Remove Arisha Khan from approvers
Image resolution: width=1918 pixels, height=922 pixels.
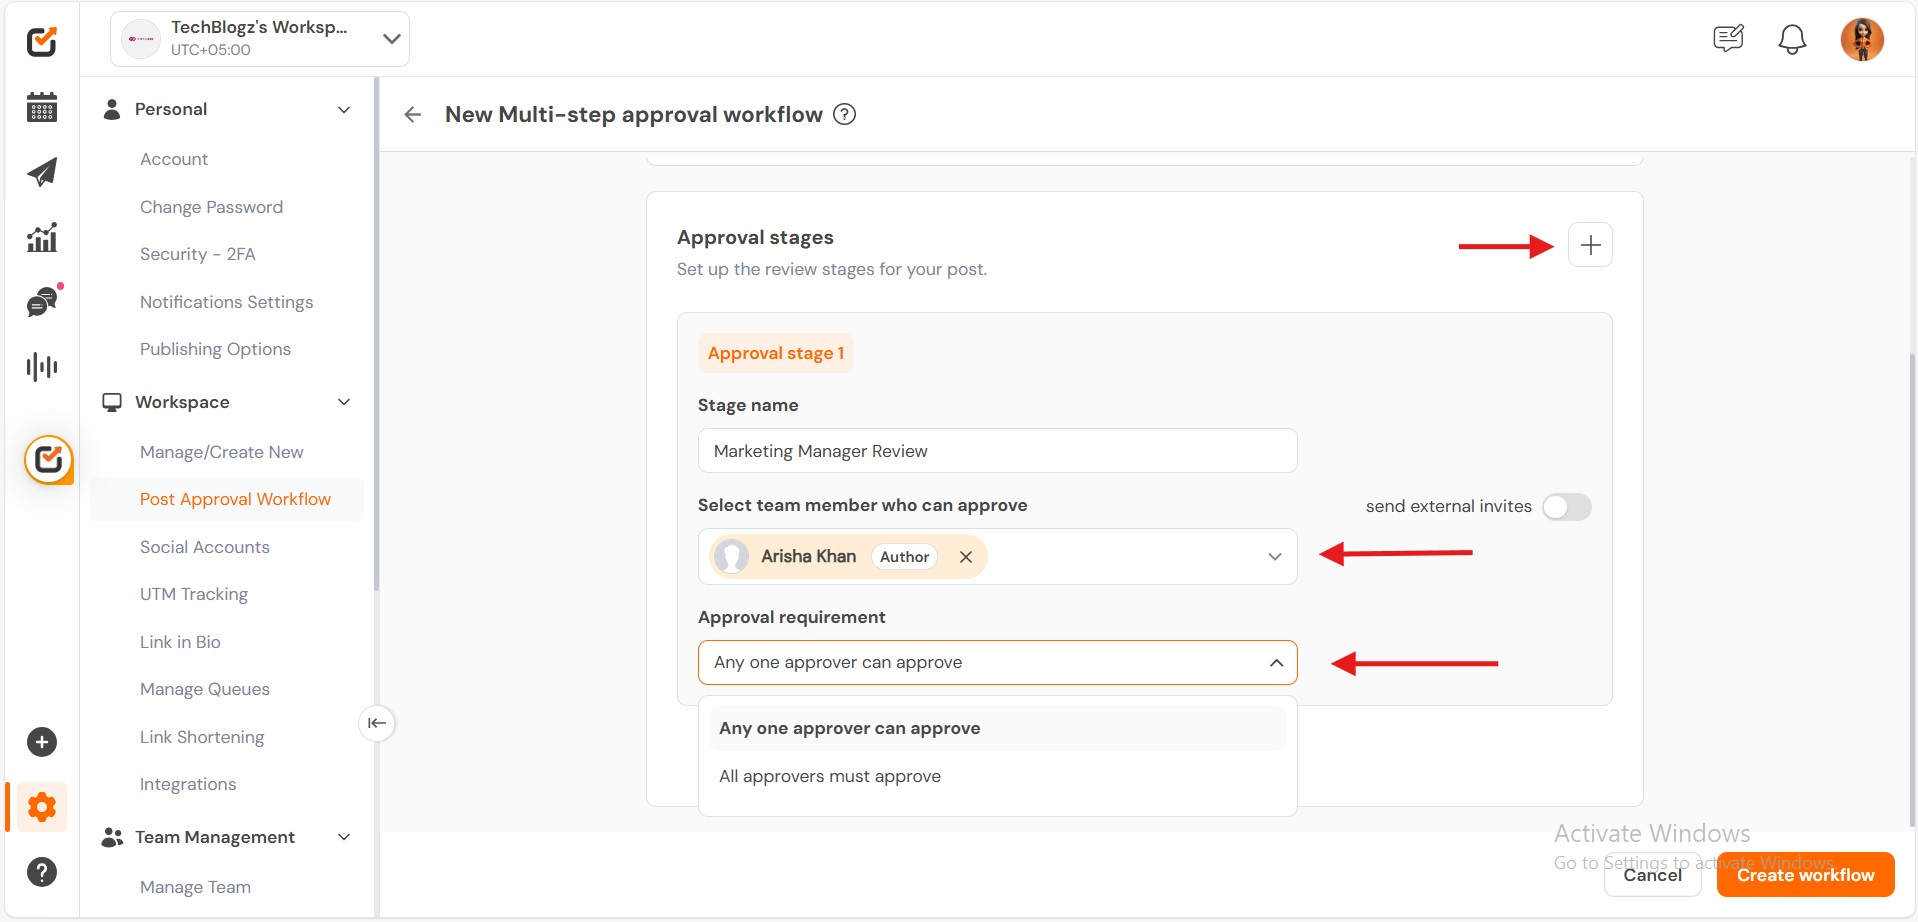(966, 557)
